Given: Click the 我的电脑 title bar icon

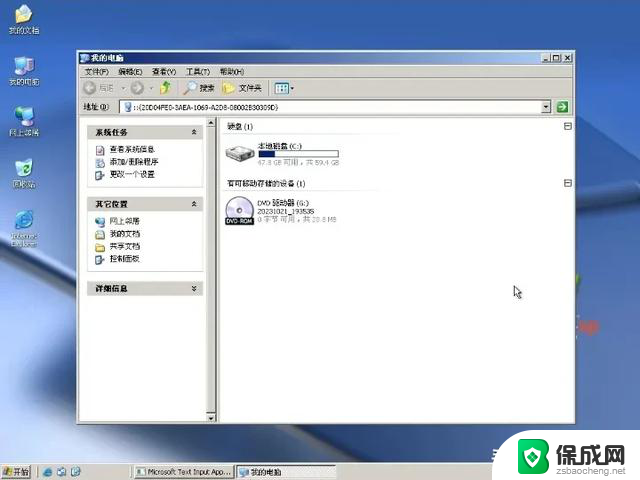Looking at the screenshot, I should click(x=84, y=58).
